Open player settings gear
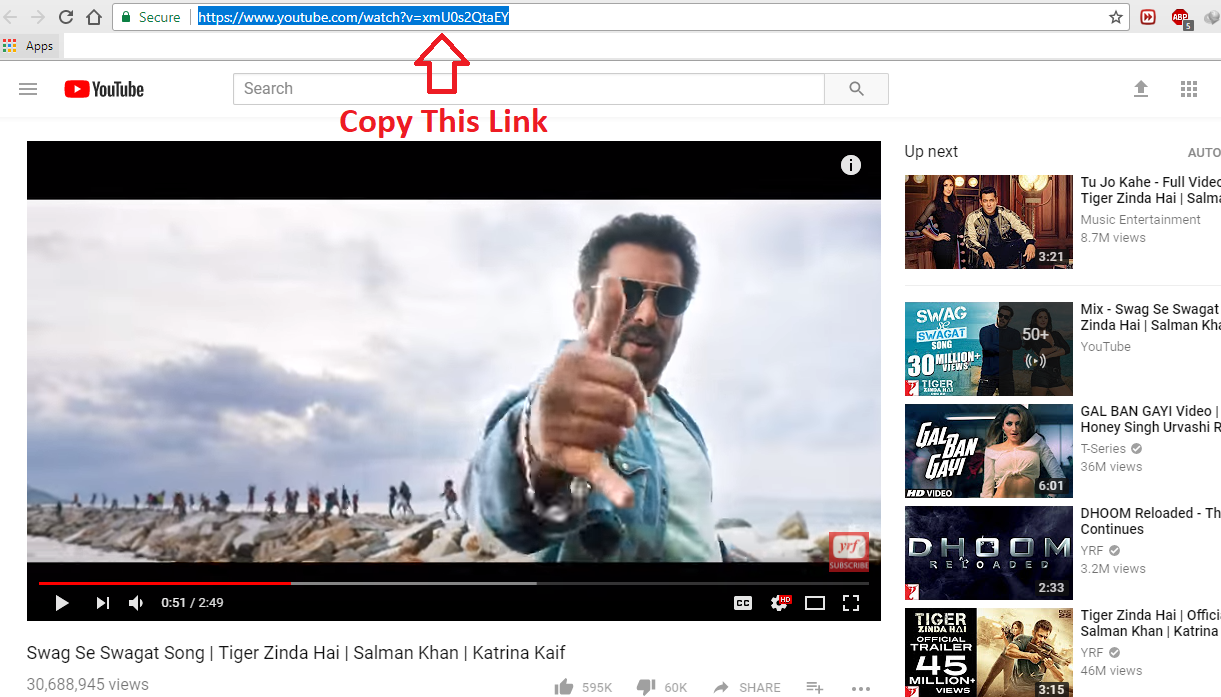 [x=780, y=603]
